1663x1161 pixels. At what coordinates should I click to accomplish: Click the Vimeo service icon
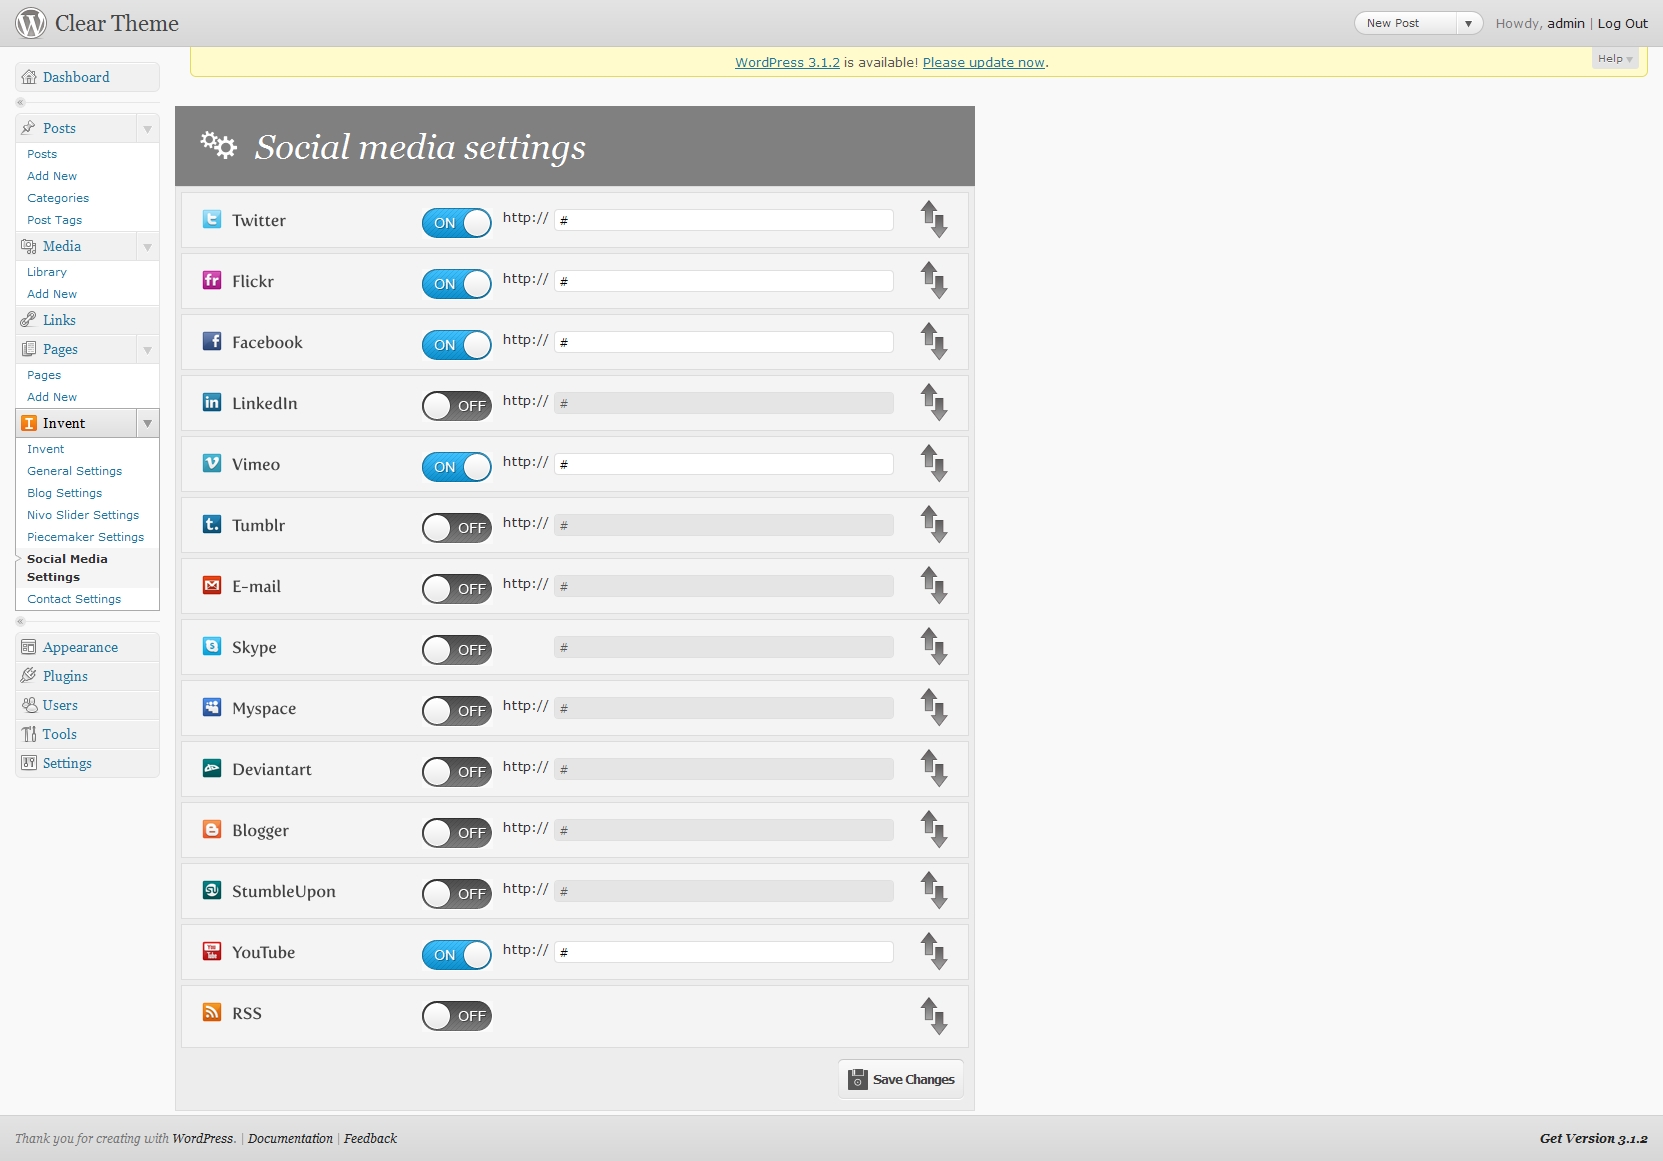pyautogui.click(x=212, y=464)
